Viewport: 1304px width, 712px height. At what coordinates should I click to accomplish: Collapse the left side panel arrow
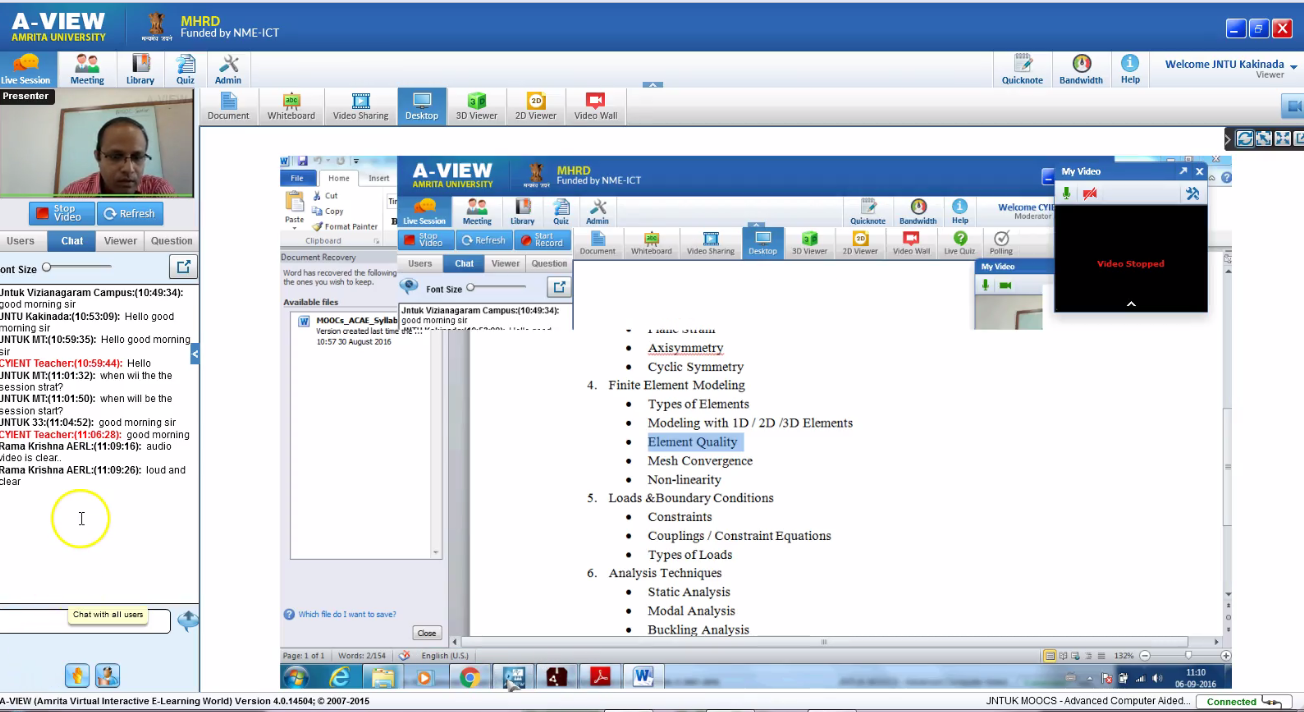coord(195,353)
